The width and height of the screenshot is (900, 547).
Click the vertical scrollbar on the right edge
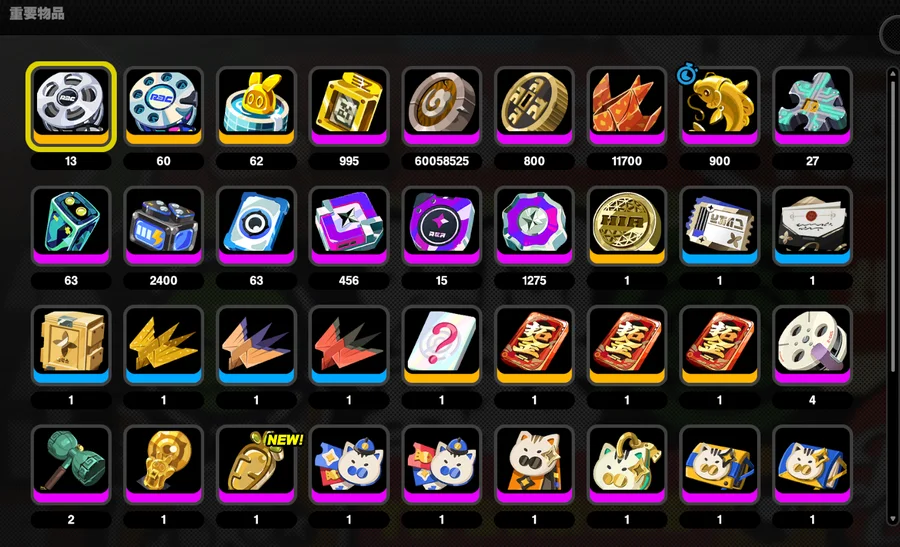click(892, 296)
